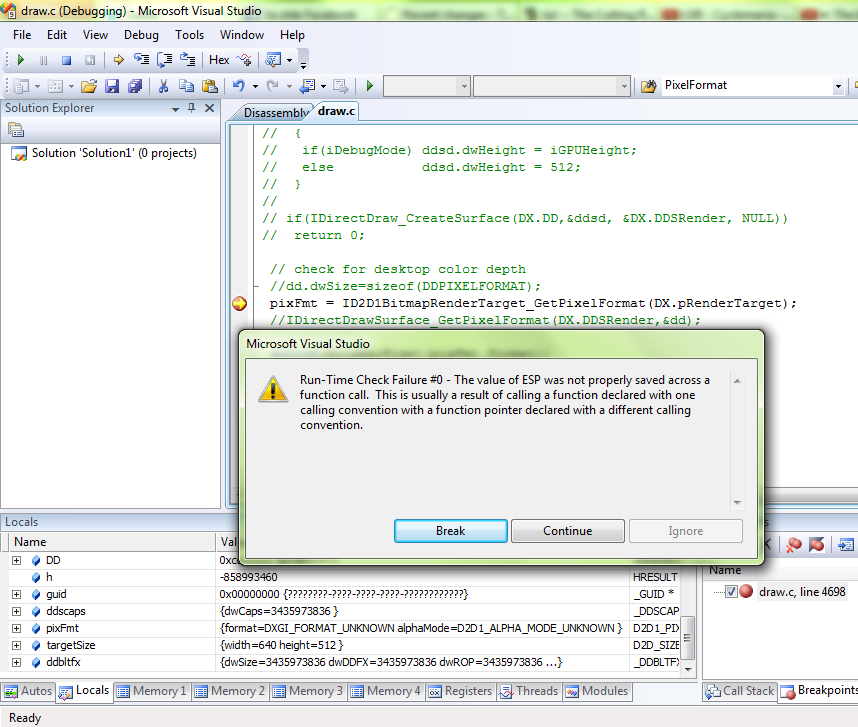Screen dimensions: 858x727
Task: Uncheck the draw.c line 4698 breakpoint
Action: (x=731, y=591)
